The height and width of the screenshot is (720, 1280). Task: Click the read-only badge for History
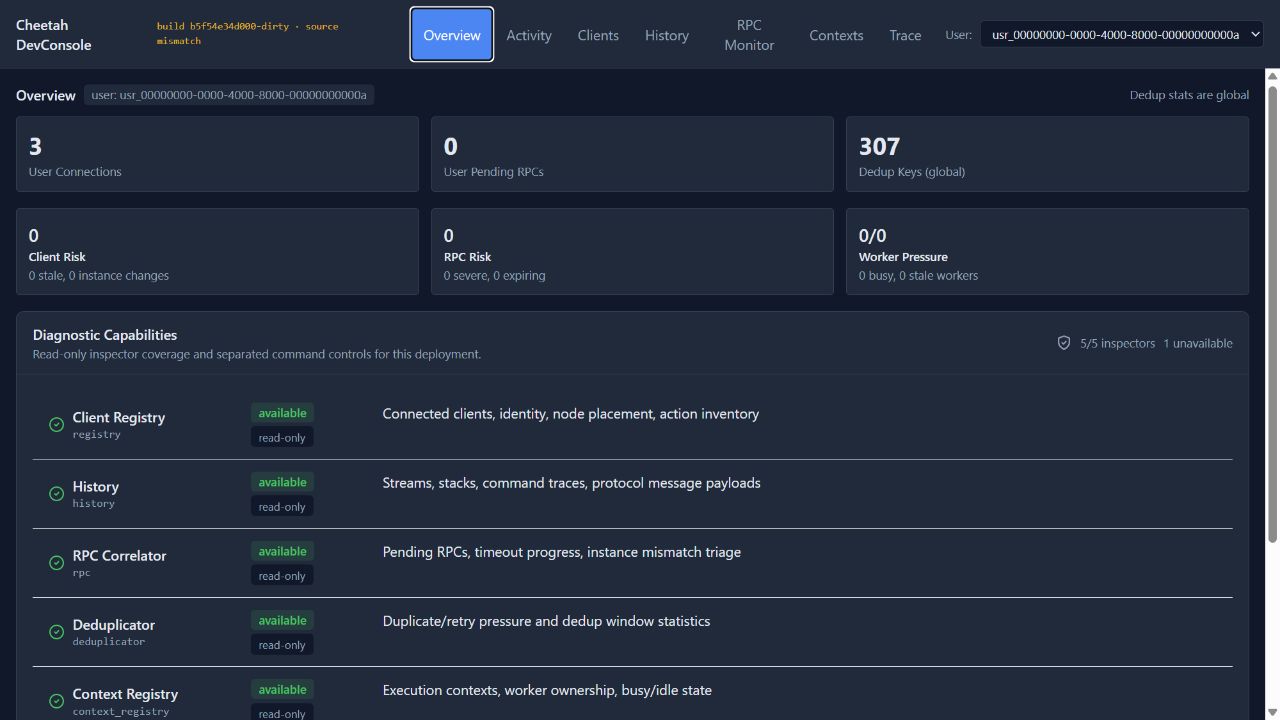(282, 506)
